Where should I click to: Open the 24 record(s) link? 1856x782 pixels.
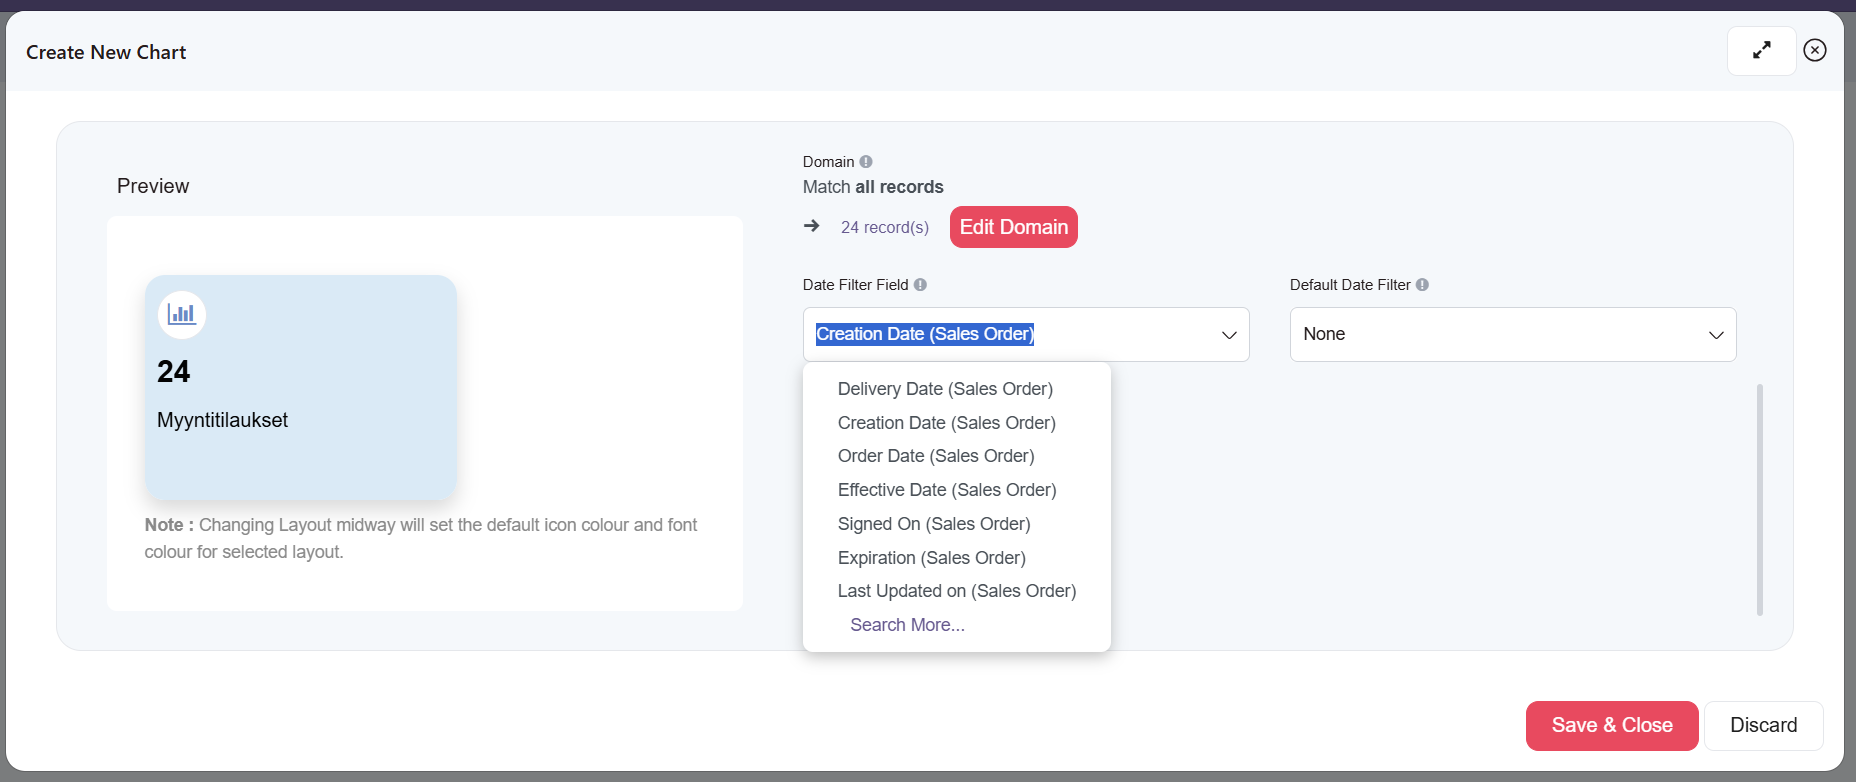click(884, 228)
